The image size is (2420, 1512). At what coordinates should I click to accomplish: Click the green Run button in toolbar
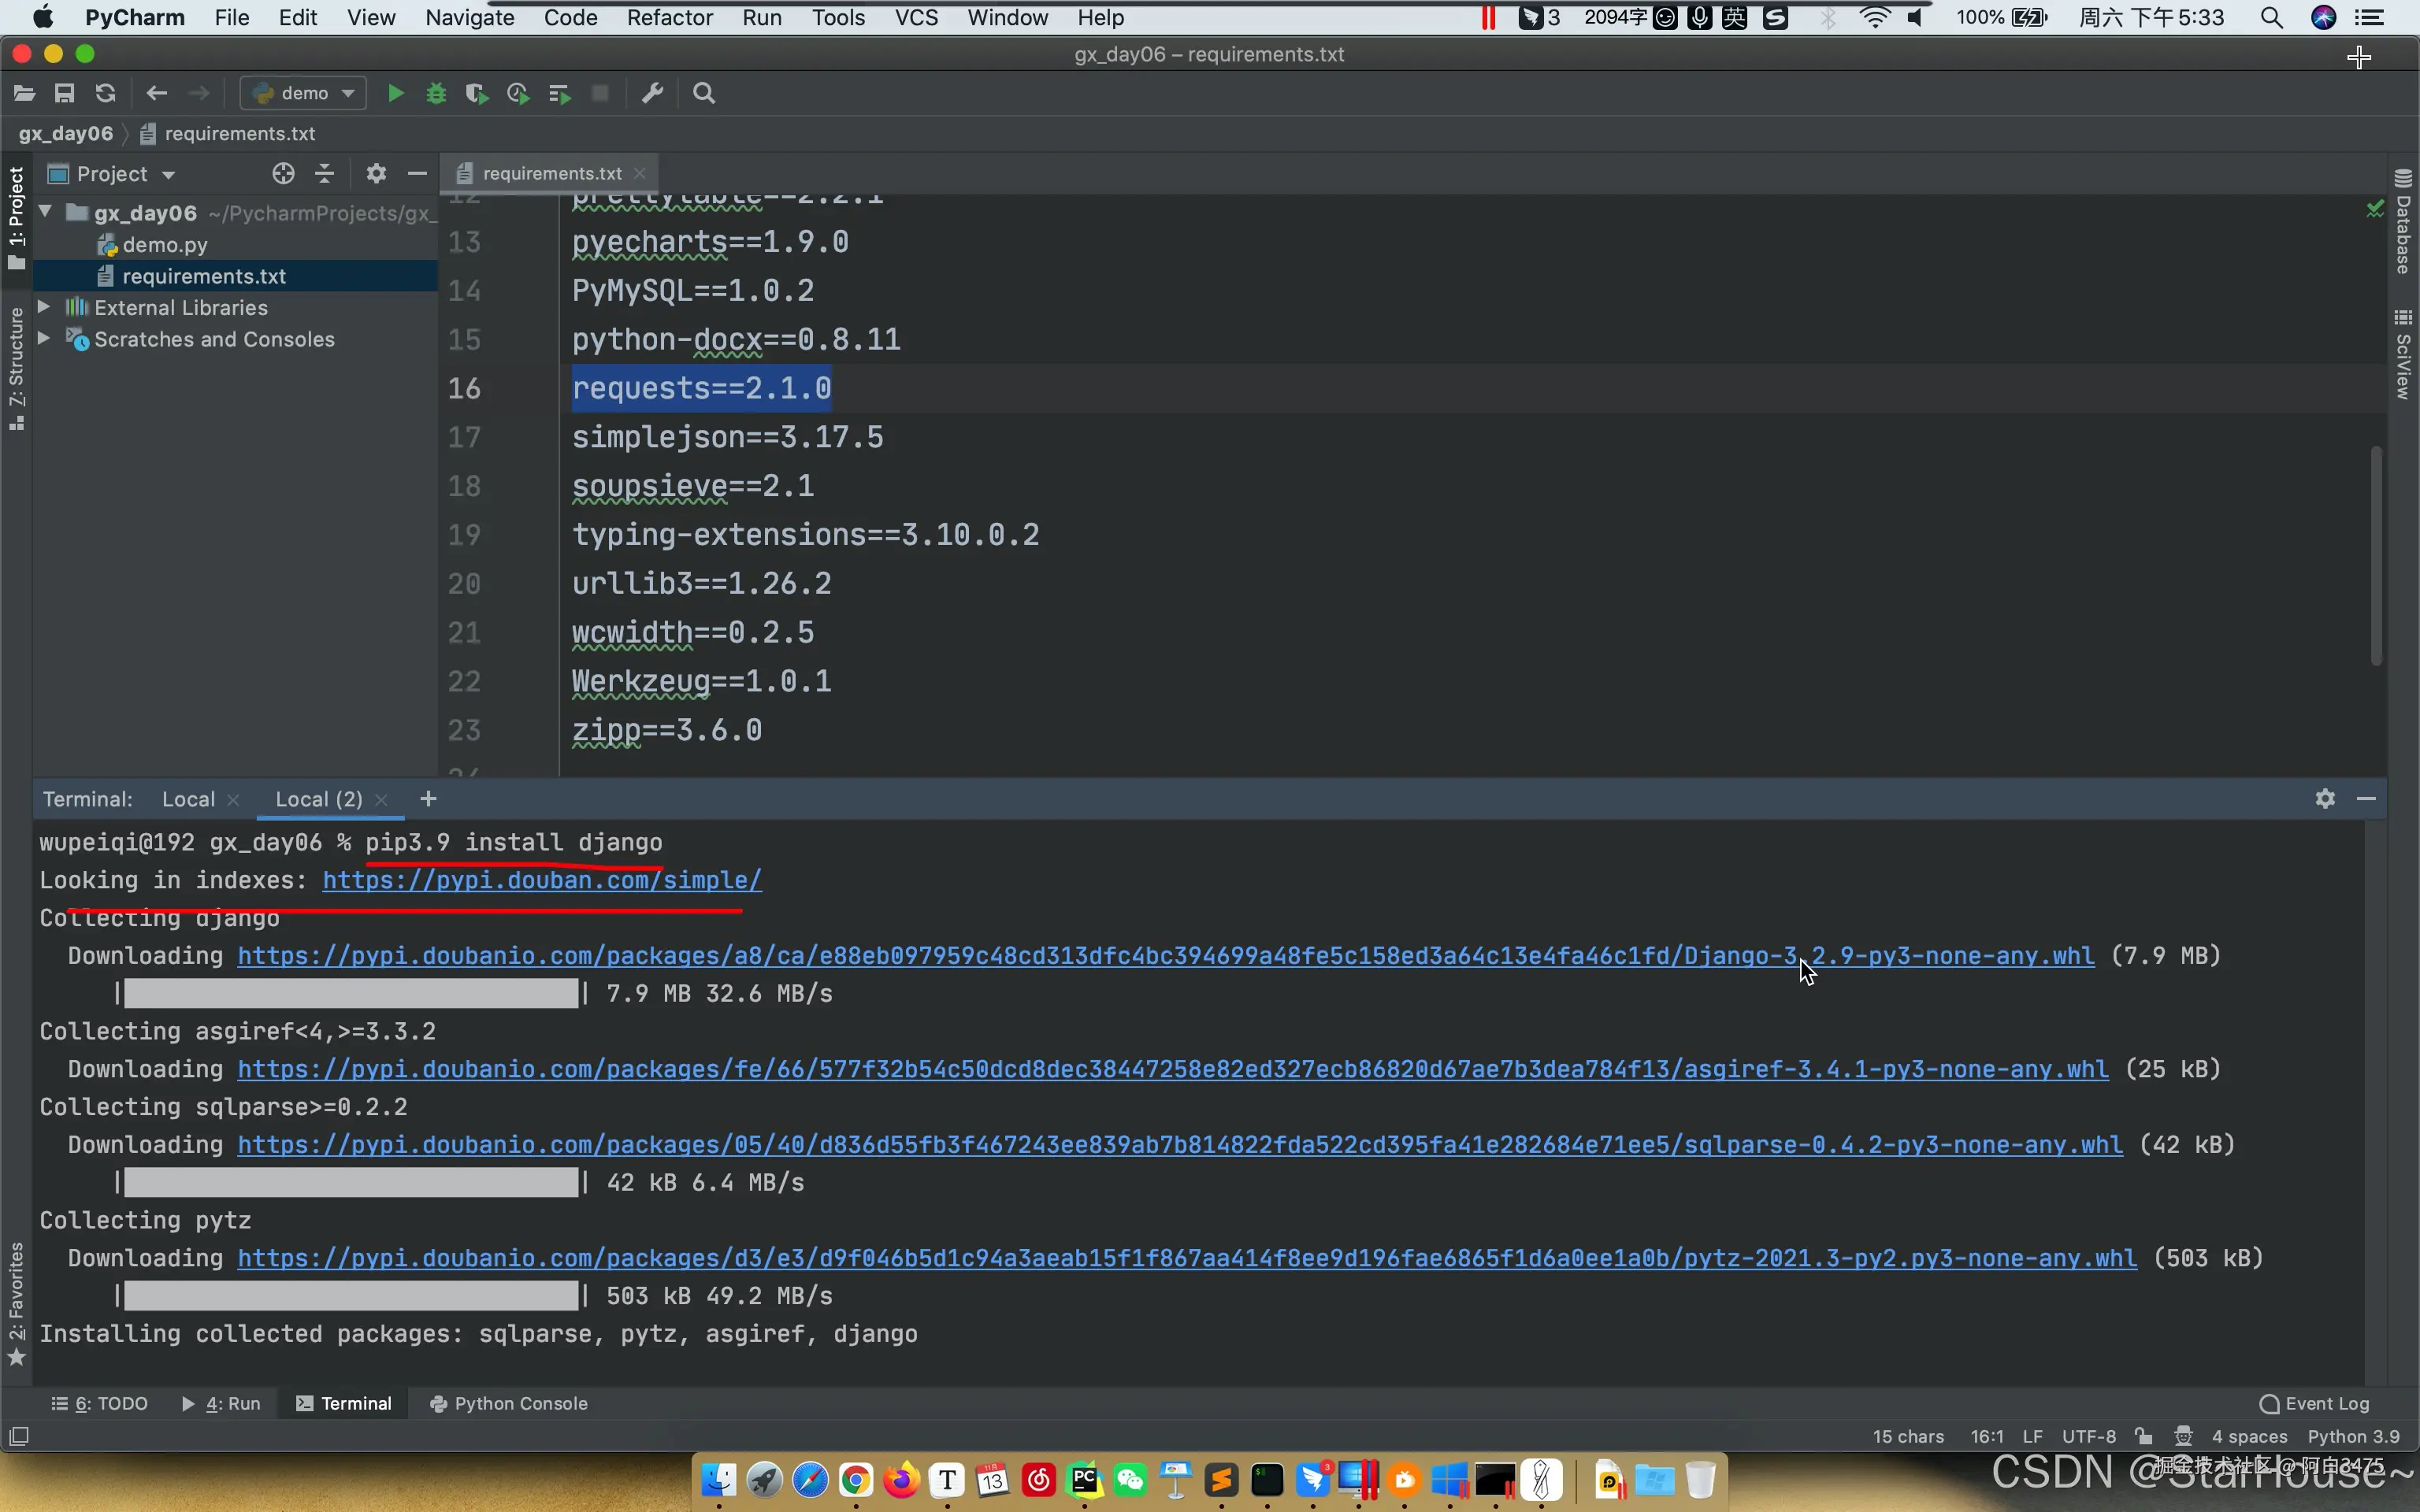pyautogui.click(x=395, y=93)
